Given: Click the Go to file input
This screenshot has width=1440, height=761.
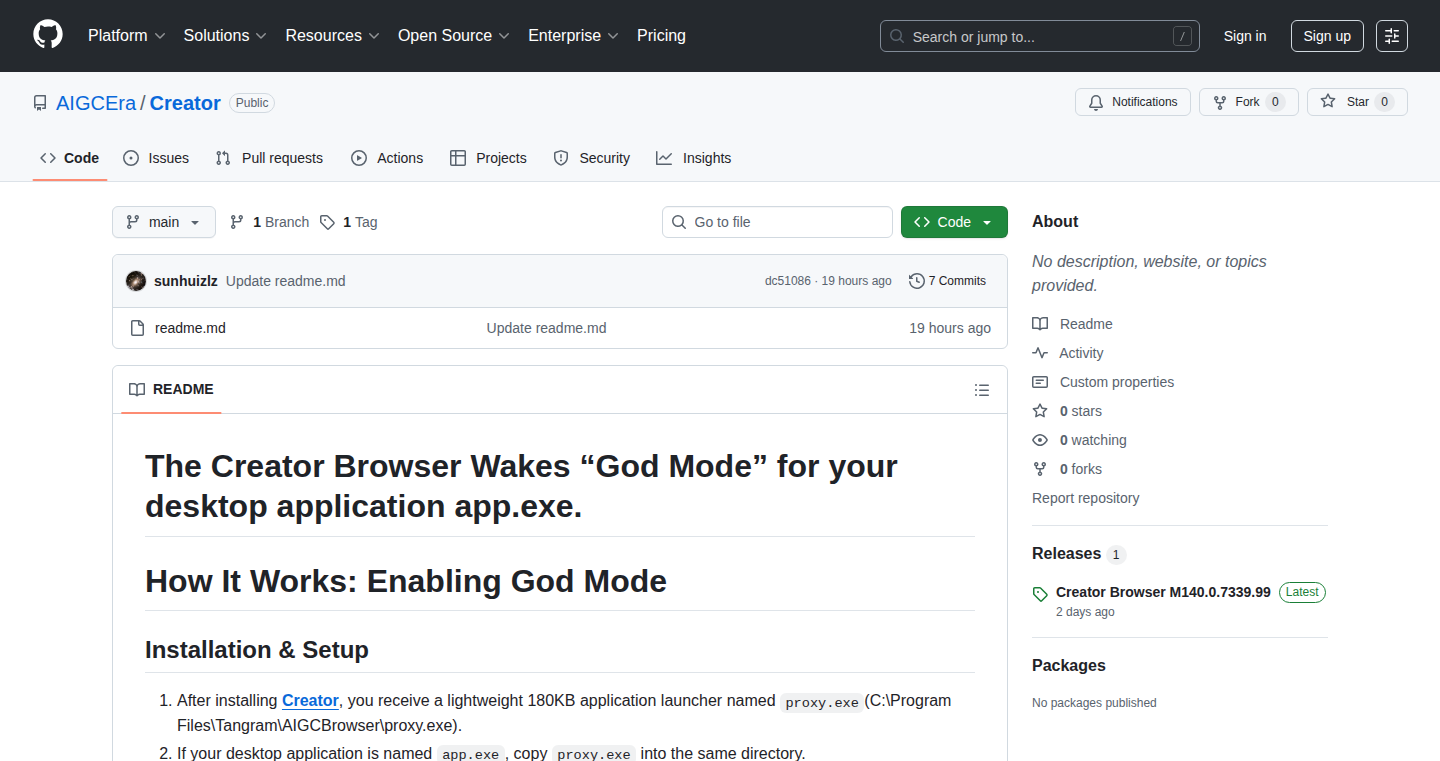Looking at the screenshot, I should tap(777, 222).
